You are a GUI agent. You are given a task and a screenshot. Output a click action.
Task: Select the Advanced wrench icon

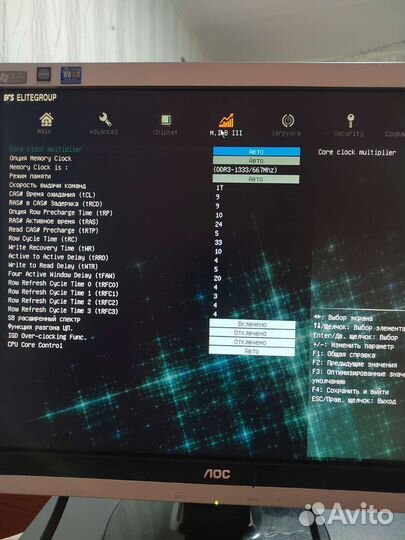coord(105,120)
